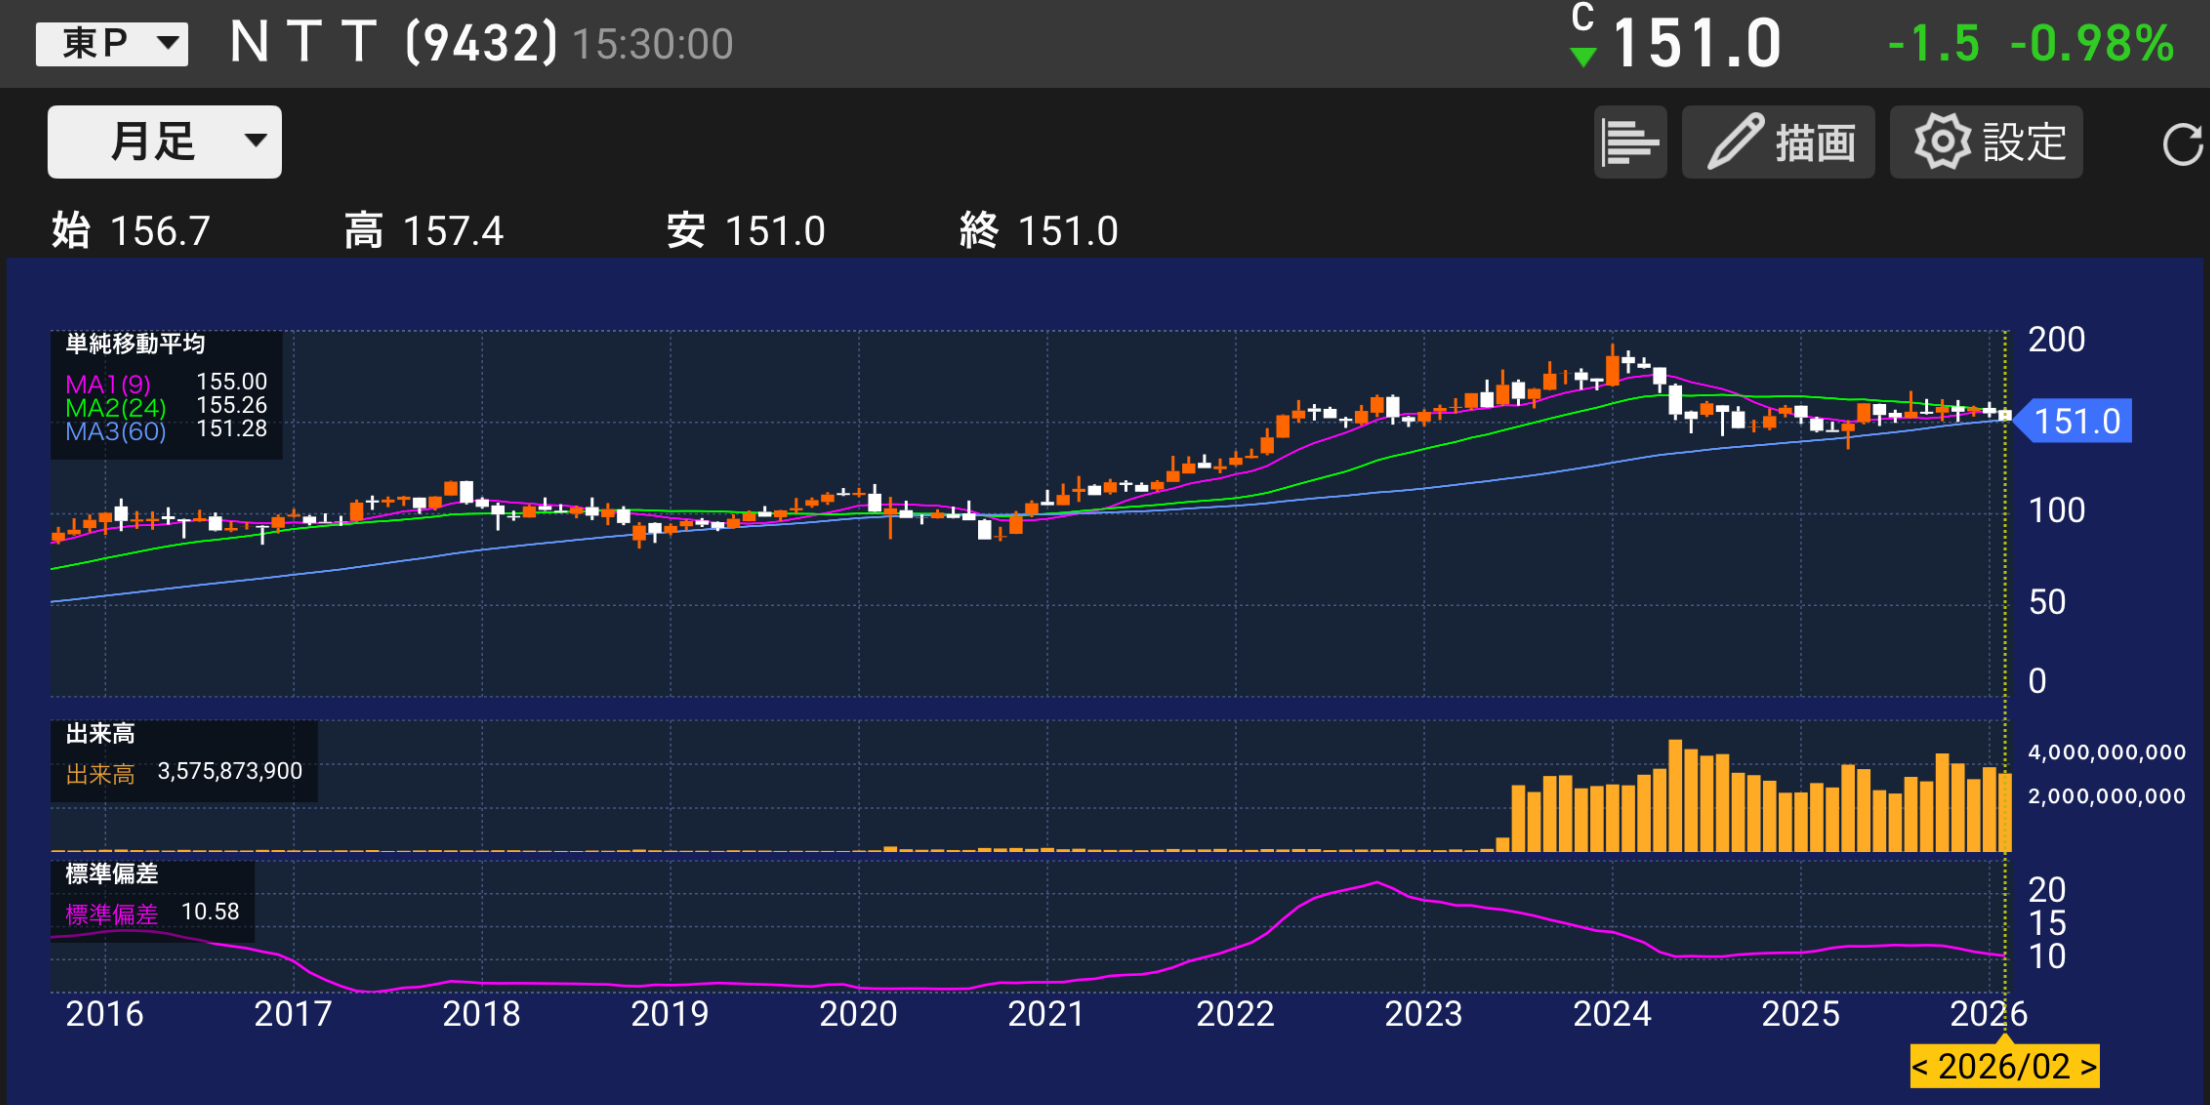The height and width of the screenshot is (1105, 2210).
Task: Click the 単純移動平均 legend title
Action: pyautogui.click(x=135, y=344)
